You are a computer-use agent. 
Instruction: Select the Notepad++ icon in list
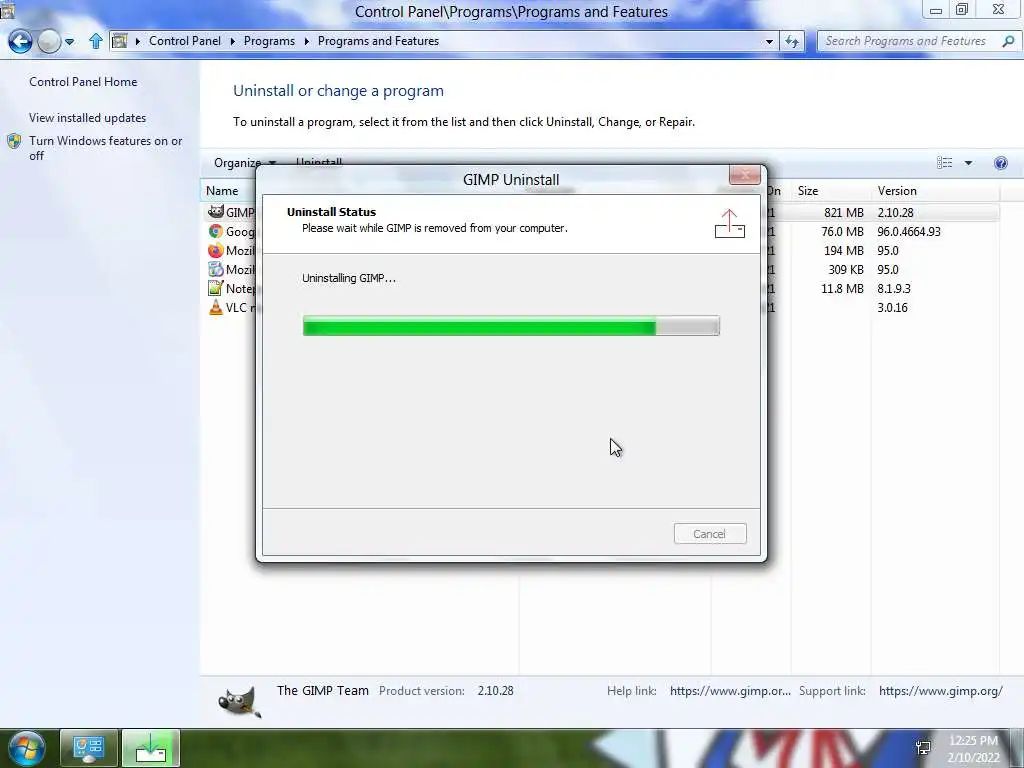(x=216, y=288)
